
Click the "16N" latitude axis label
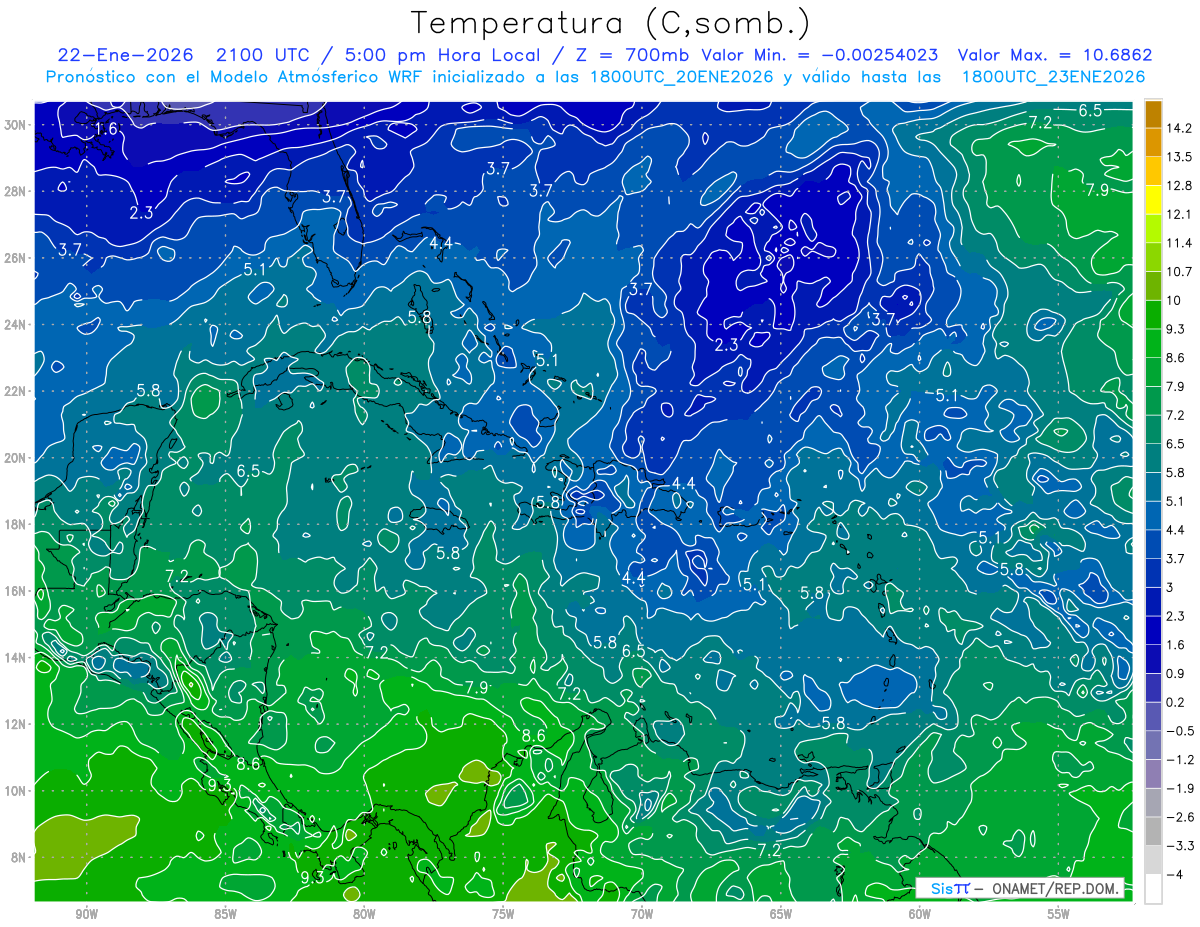click(x=17, y=591)
